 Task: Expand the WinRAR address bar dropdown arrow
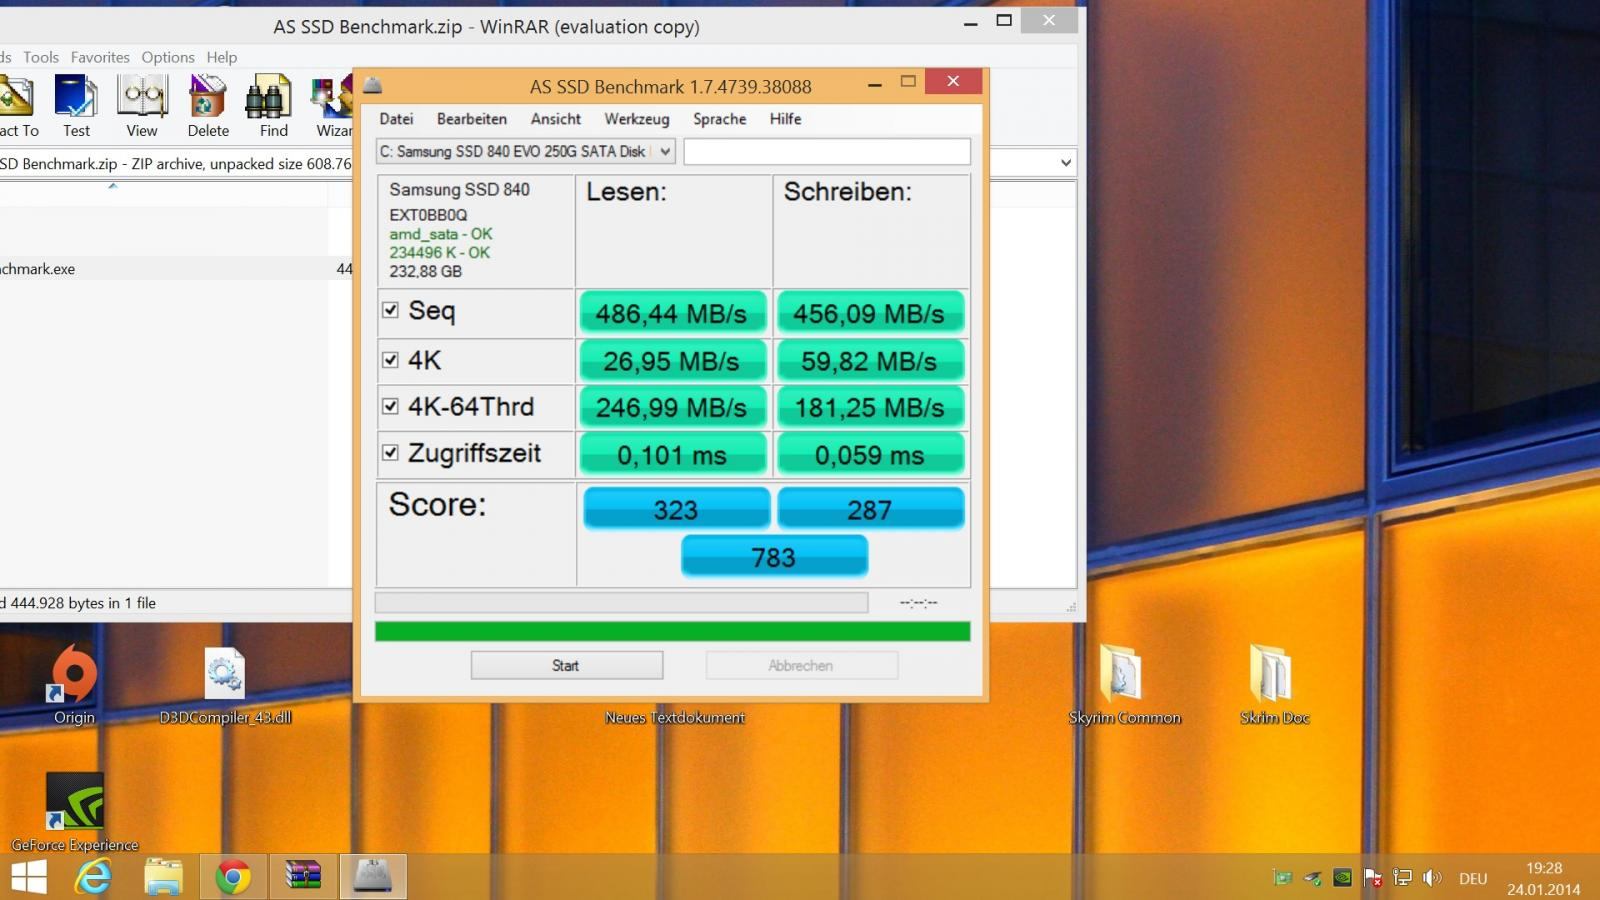pos(1066,163)
